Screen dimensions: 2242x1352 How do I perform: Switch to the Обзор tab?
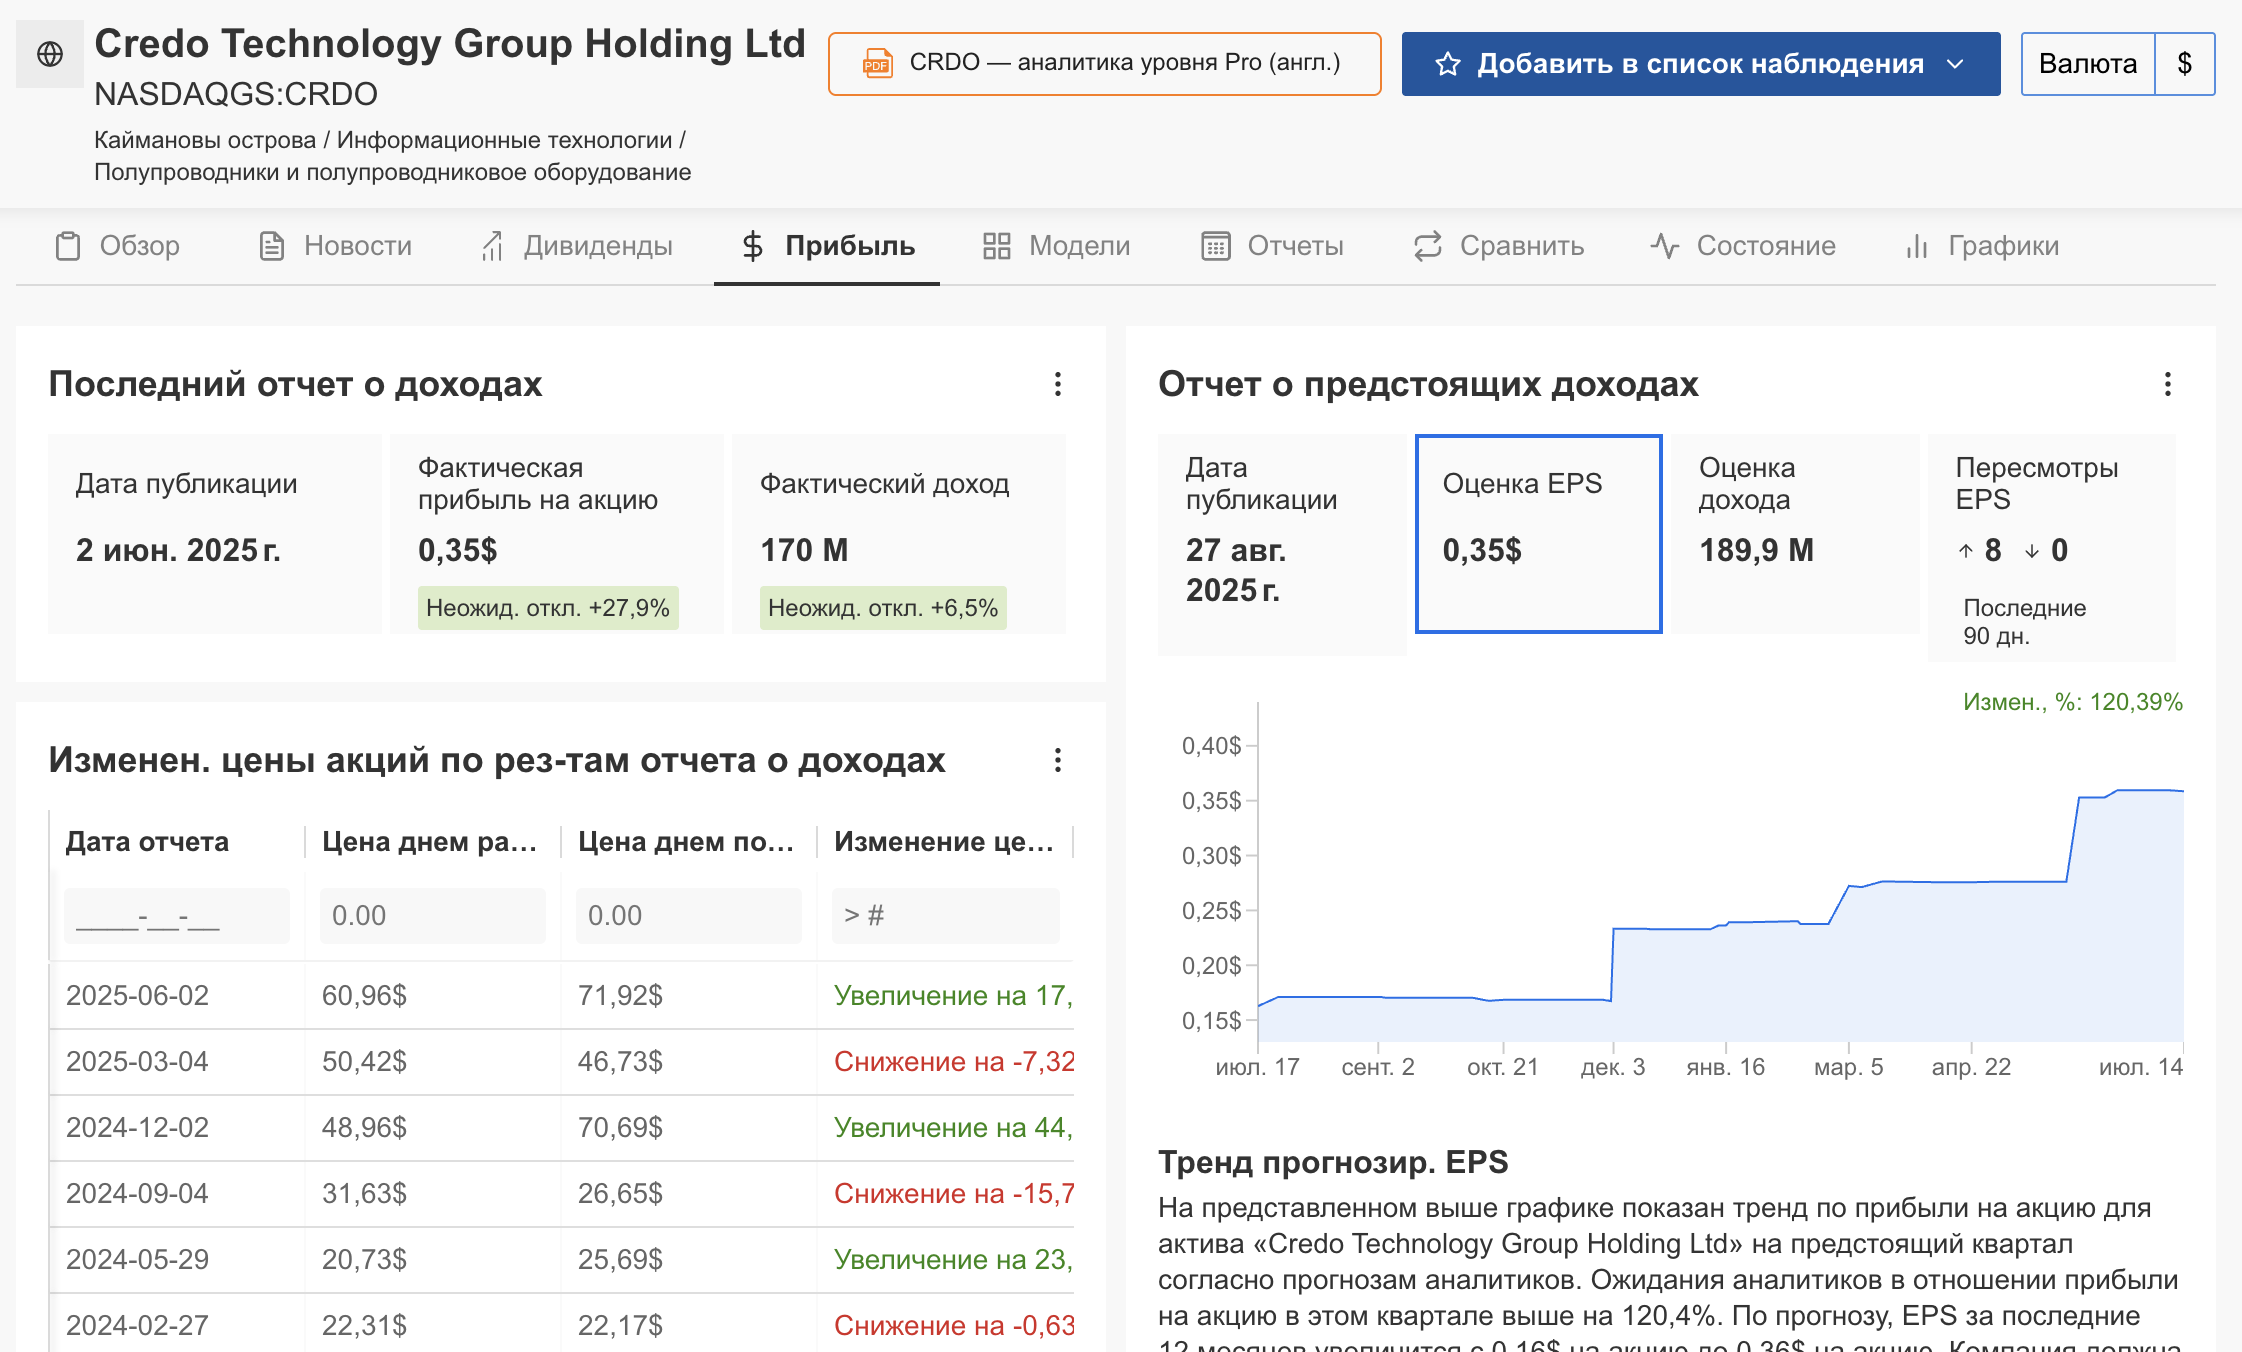117,246
